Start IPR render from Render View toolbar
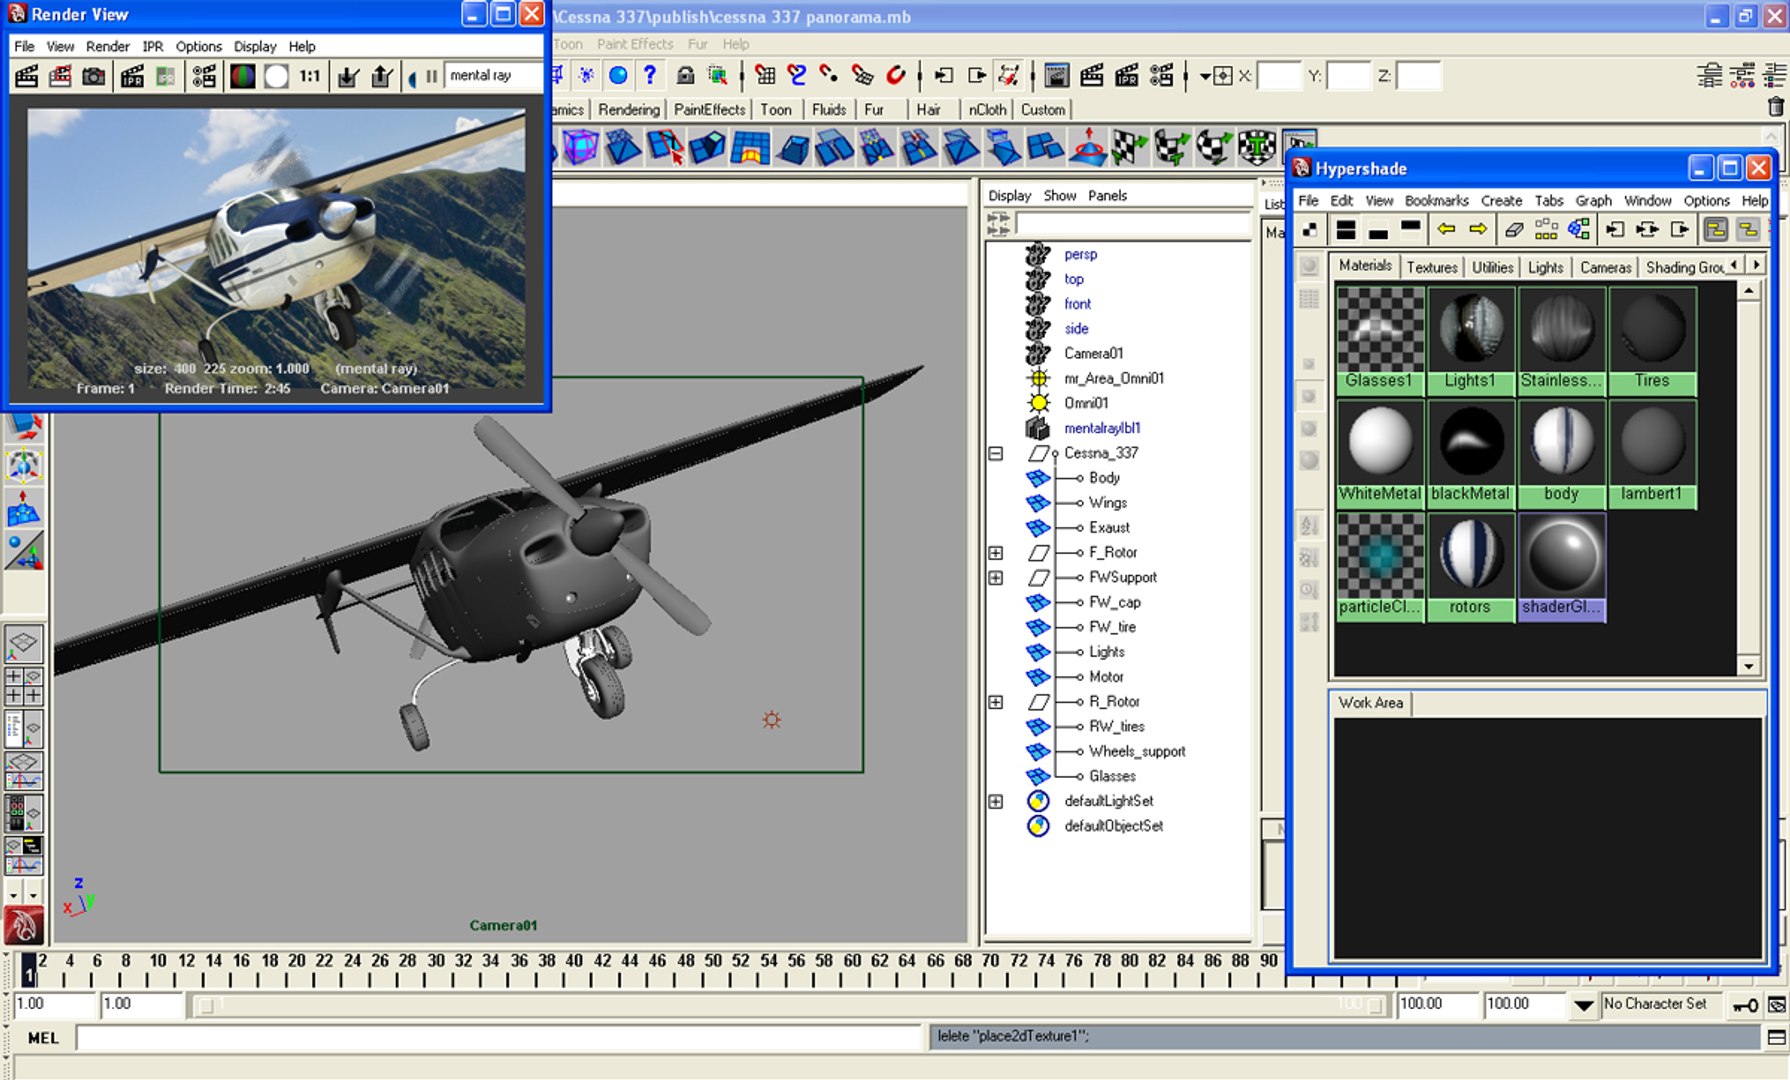Screen dimensions: 1790x1080 [132, 76]
